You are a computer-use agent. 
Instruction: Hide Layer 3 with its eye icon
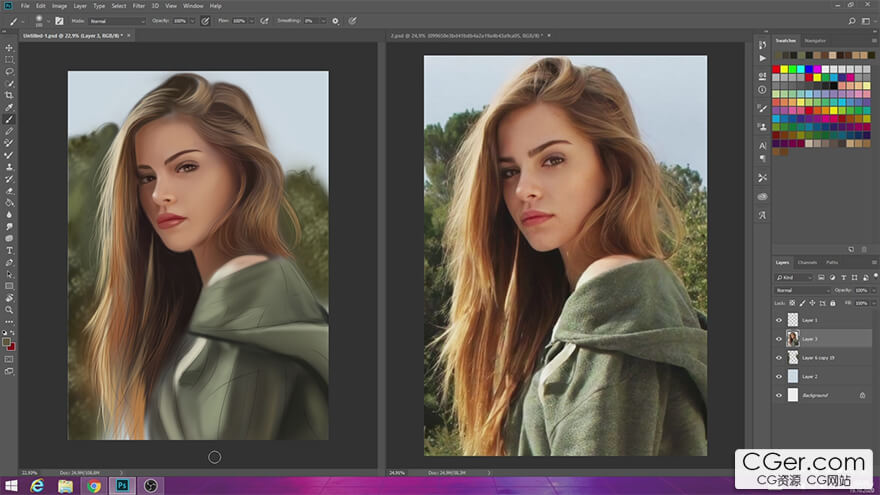point(779,339)
